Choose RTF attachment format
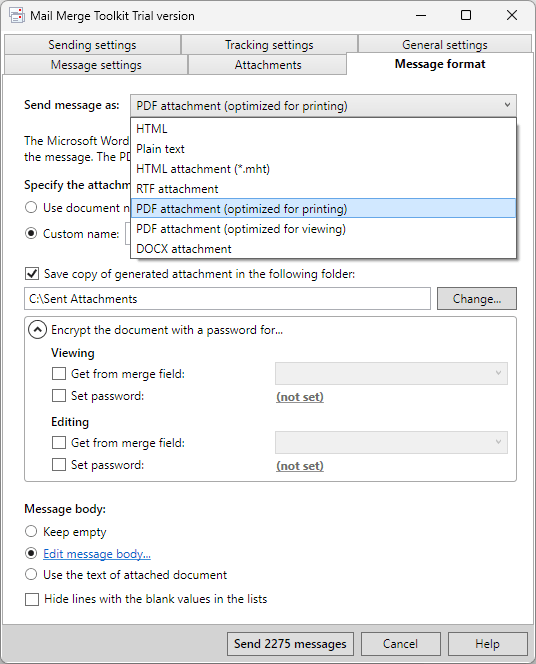 tap(323, 189)
